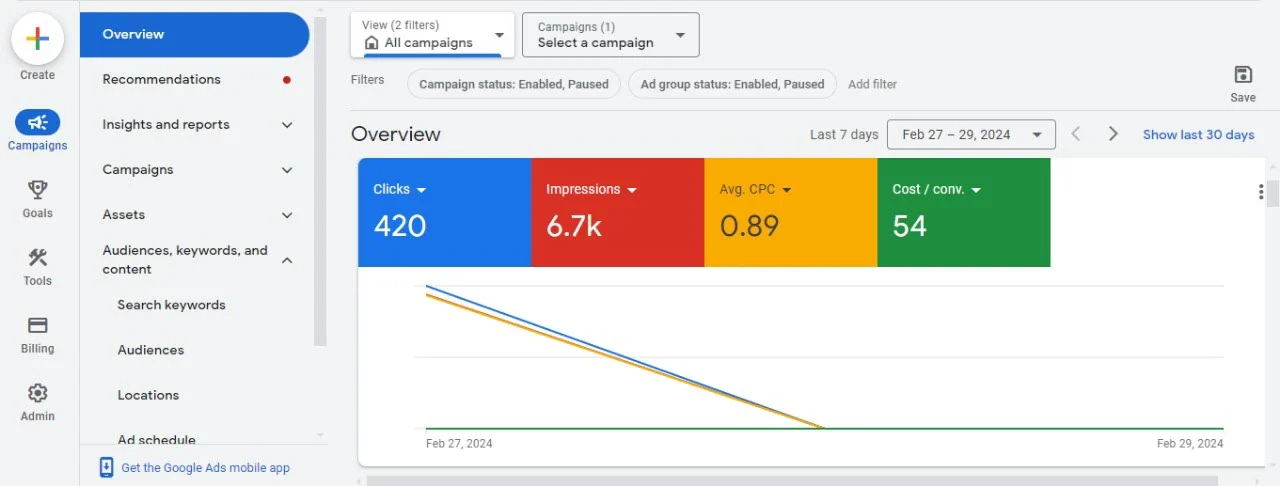Open the Audiences page

150,350
